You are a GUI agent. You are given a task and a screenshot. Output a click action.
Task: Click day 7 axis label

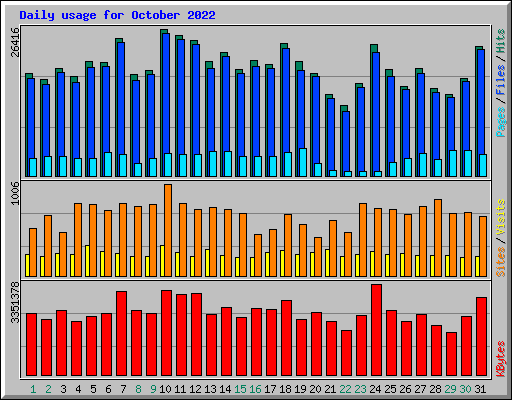[x=123, y=389]
